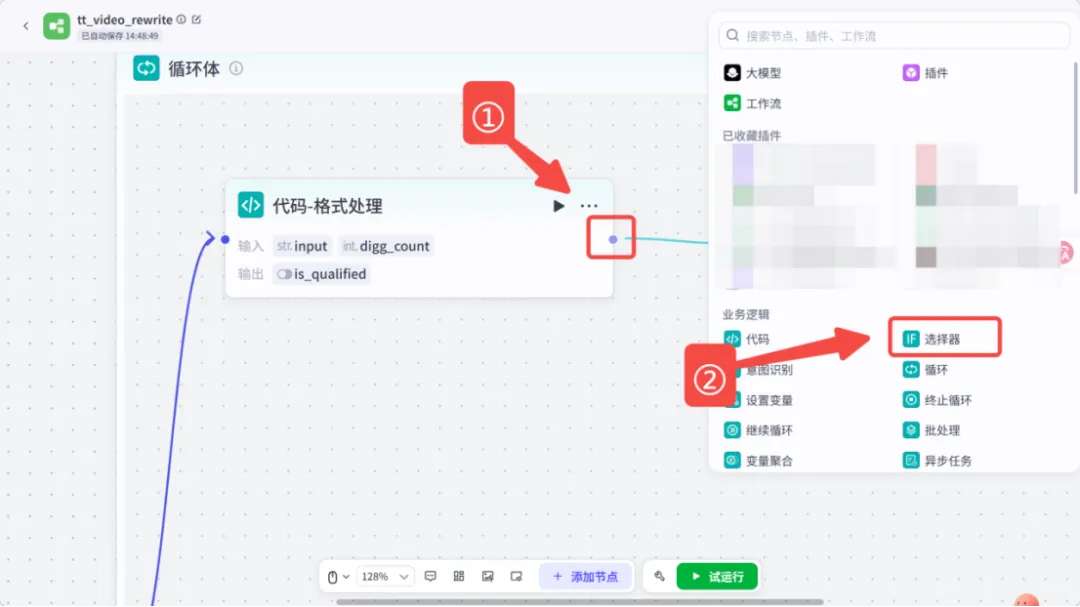Screen dimensions: 1080x607
Task: Edit the workflow name tt_video_rewrite
Action: pos(196,20)
